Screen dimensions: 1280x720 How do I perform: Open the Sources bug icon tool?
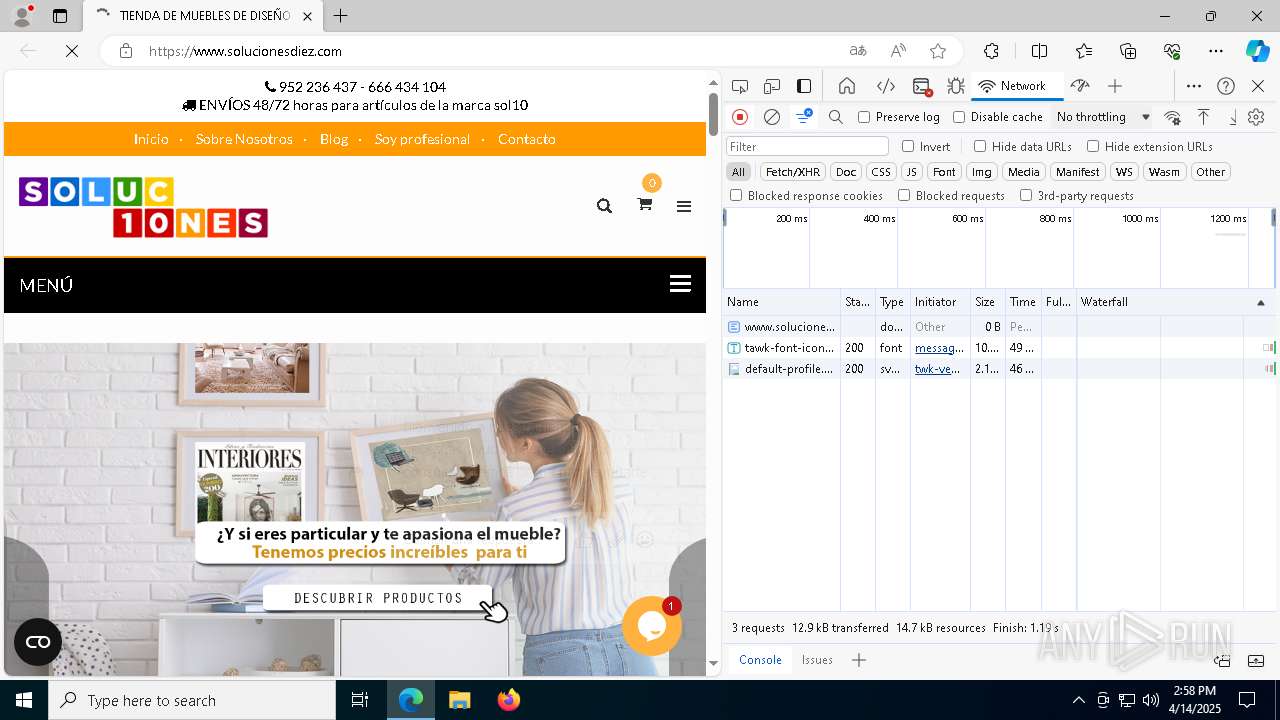click(x=956, y=86)
